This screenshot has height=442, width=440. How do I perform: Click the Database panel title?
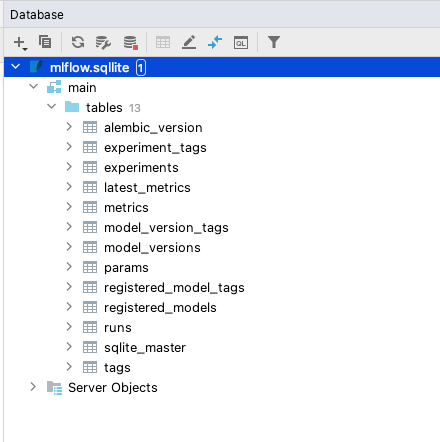37,15
